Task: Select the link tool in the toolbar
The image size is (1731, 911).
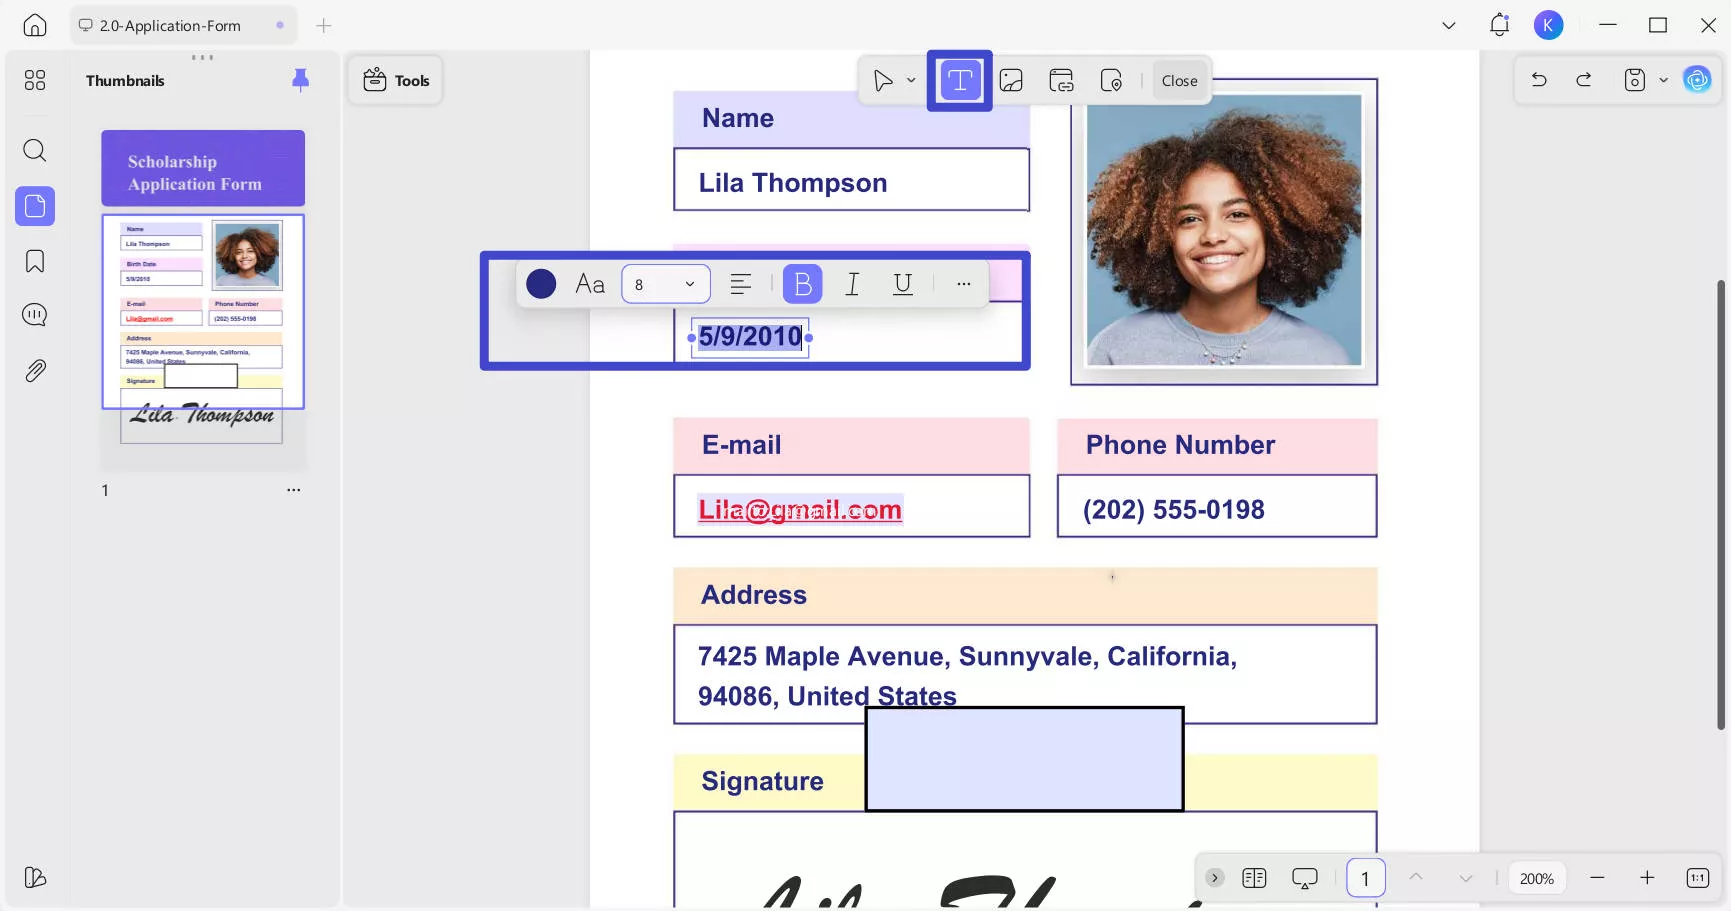Action: tap(1060, 80)
